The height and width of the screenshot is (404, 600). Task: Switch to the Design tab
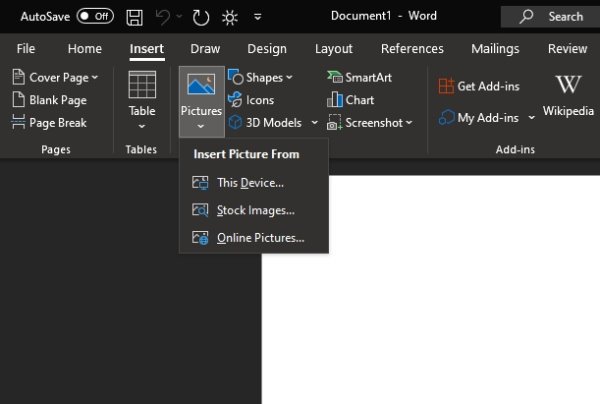[266, 49]
